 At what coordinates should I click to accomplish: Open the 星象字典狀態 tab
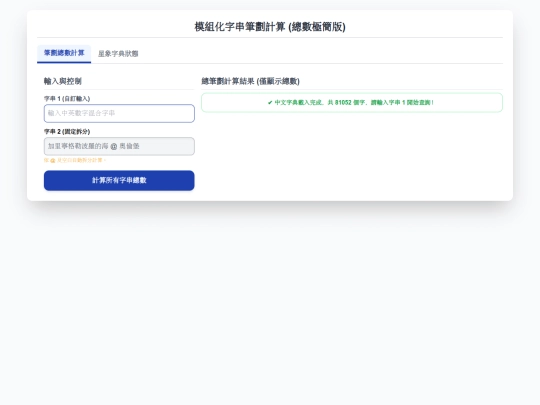pos(118,54)
